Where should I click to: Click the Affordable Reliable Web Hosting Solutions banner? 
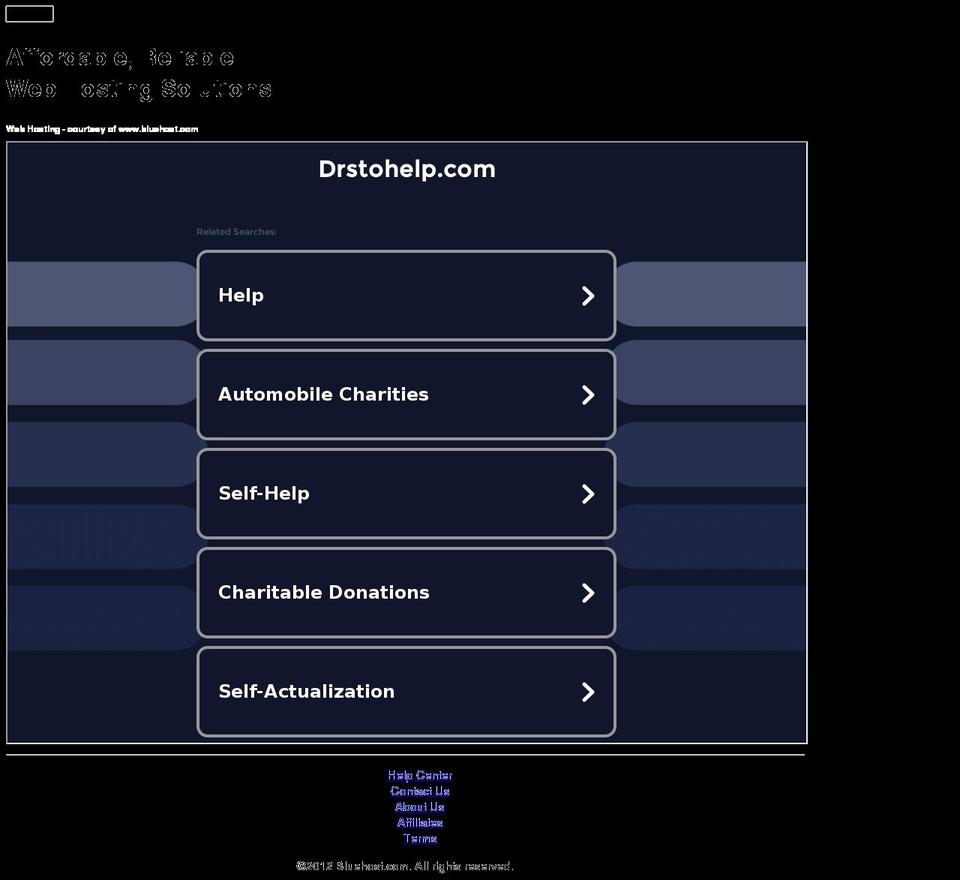pyautogui.click(x=138, y=73)
